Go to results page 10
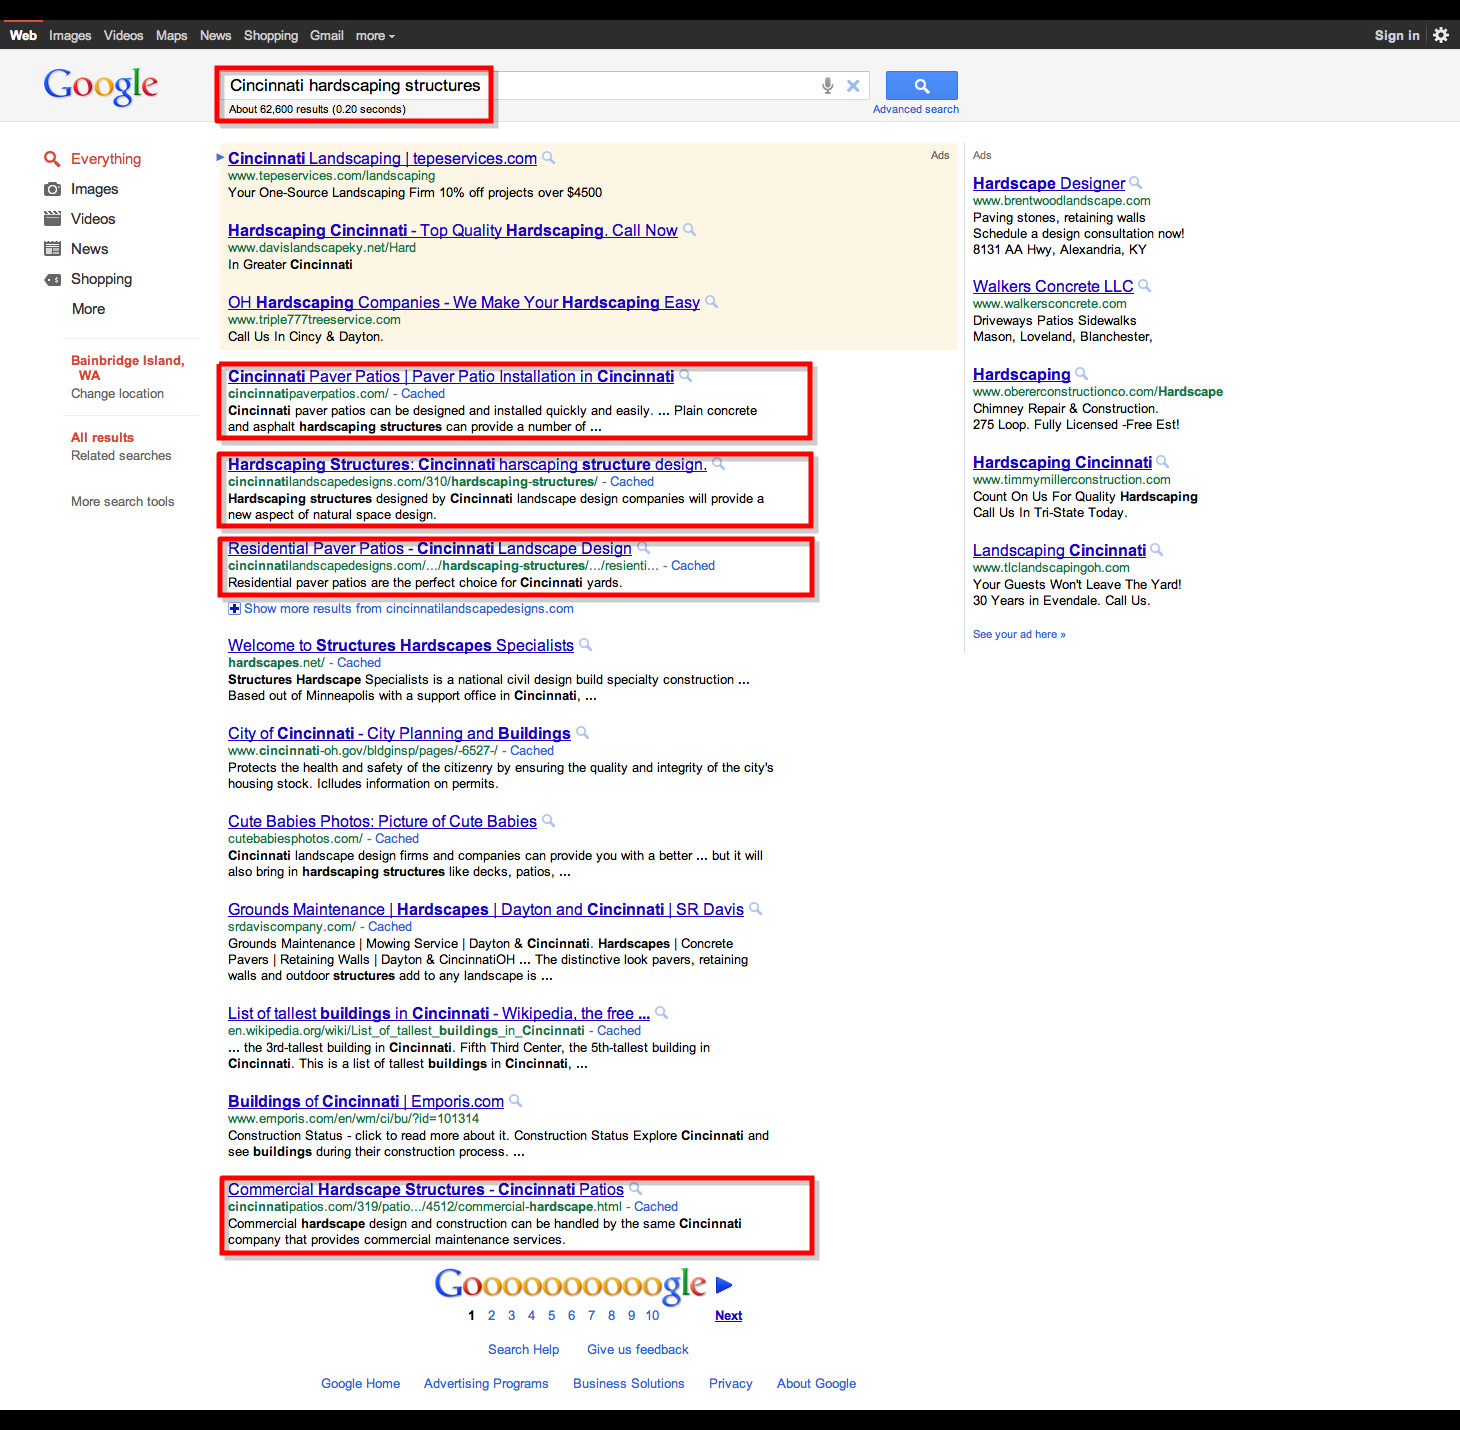This screenshot has width=1460, height=1430. 652,1316
